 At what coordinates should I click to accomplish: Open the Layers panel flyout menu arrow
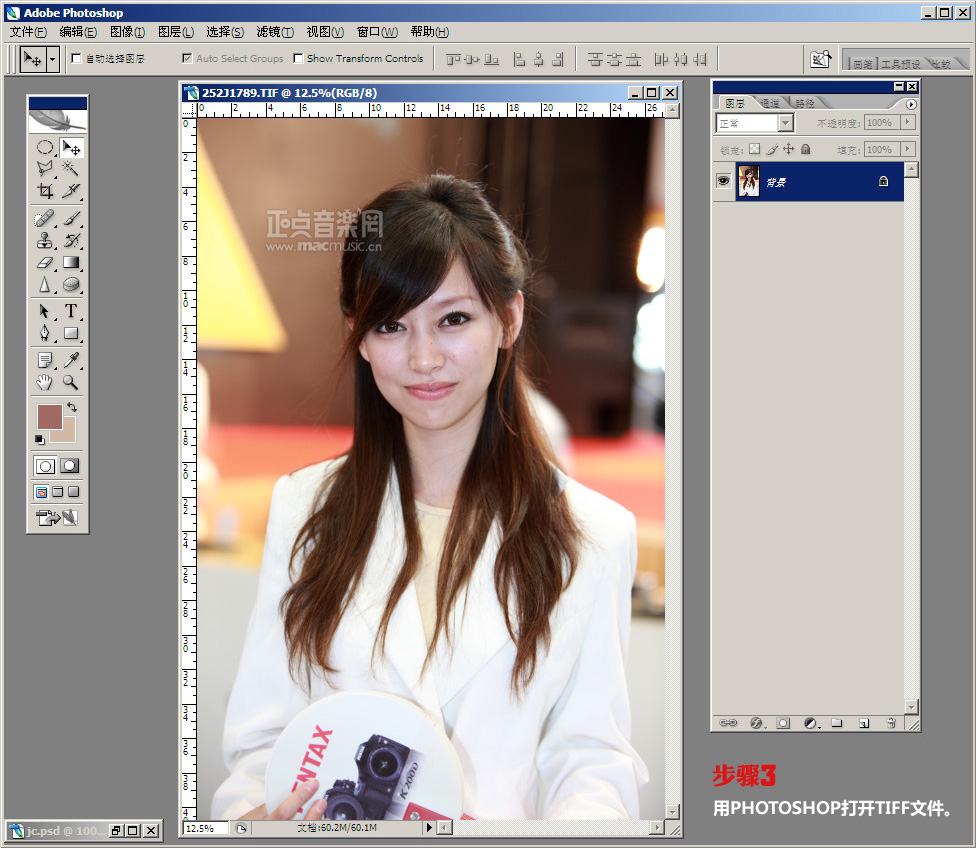click(x=911, y=104)
